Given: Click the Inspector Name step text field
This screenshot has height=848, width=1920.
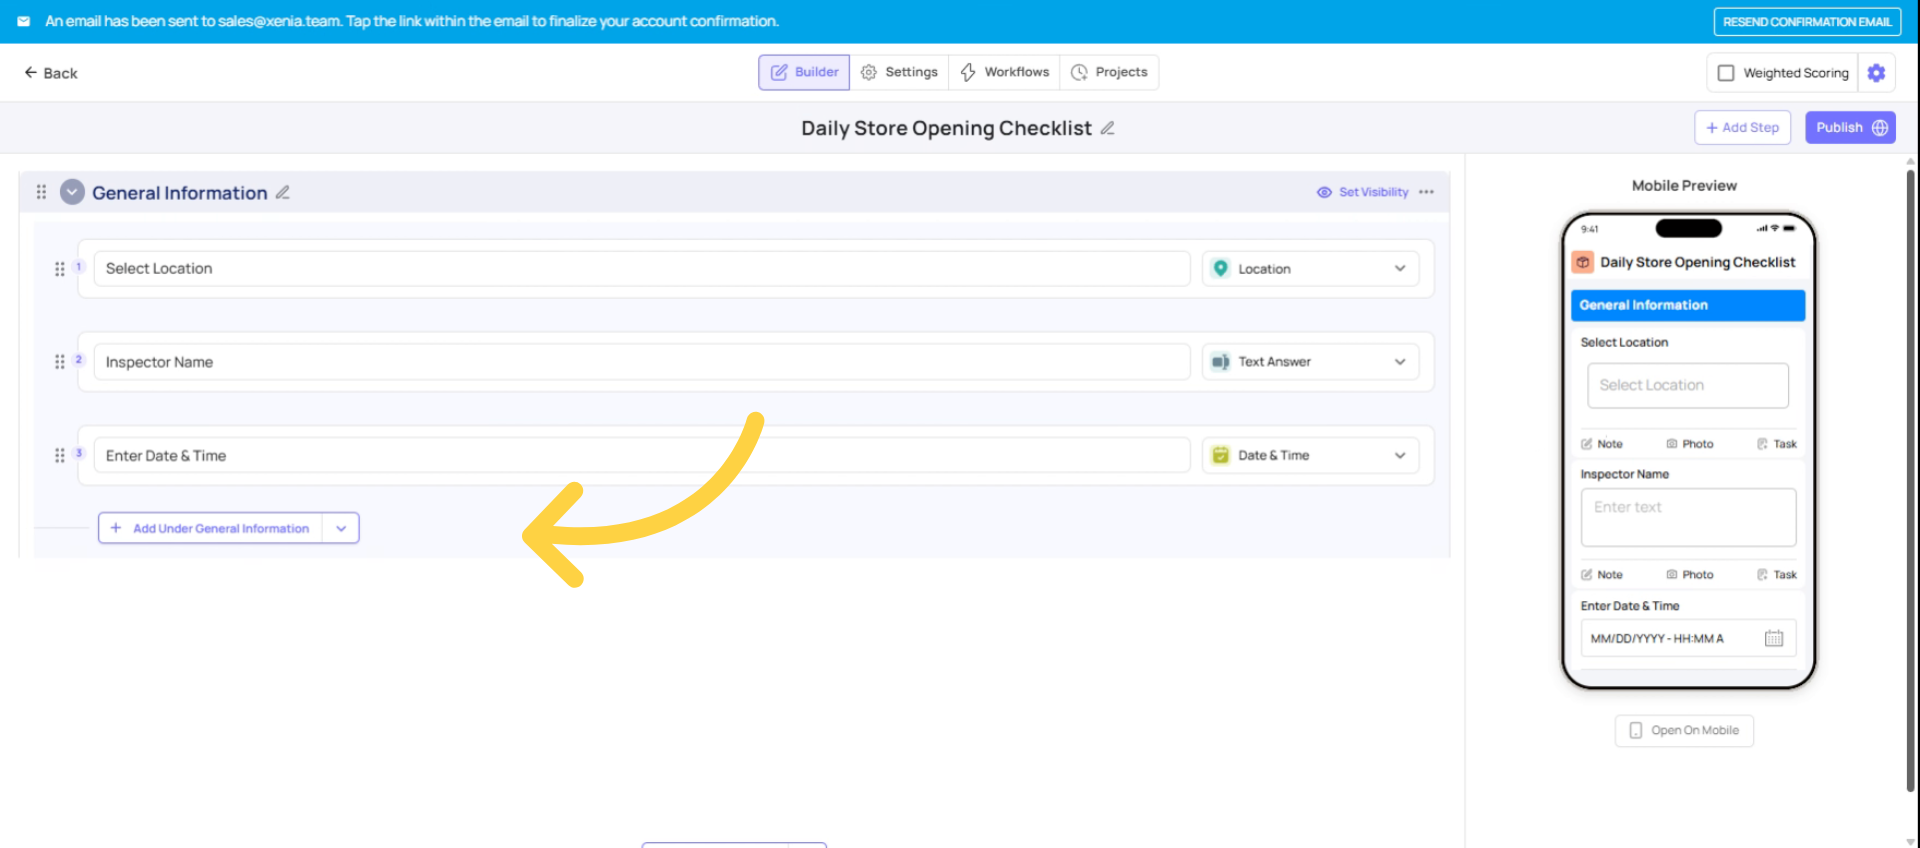Looking at the screenshot, I should coord(641,362).
